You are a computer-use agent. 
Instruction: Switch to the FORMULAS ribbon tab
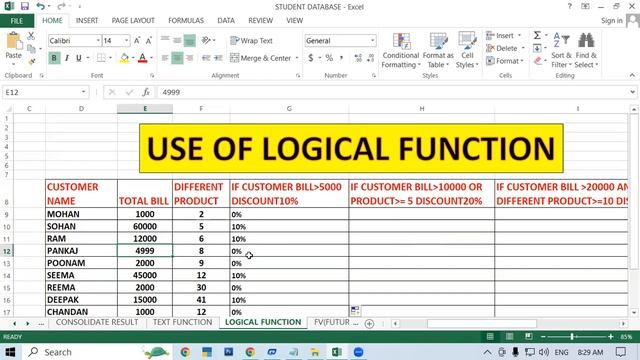[186, 20]
